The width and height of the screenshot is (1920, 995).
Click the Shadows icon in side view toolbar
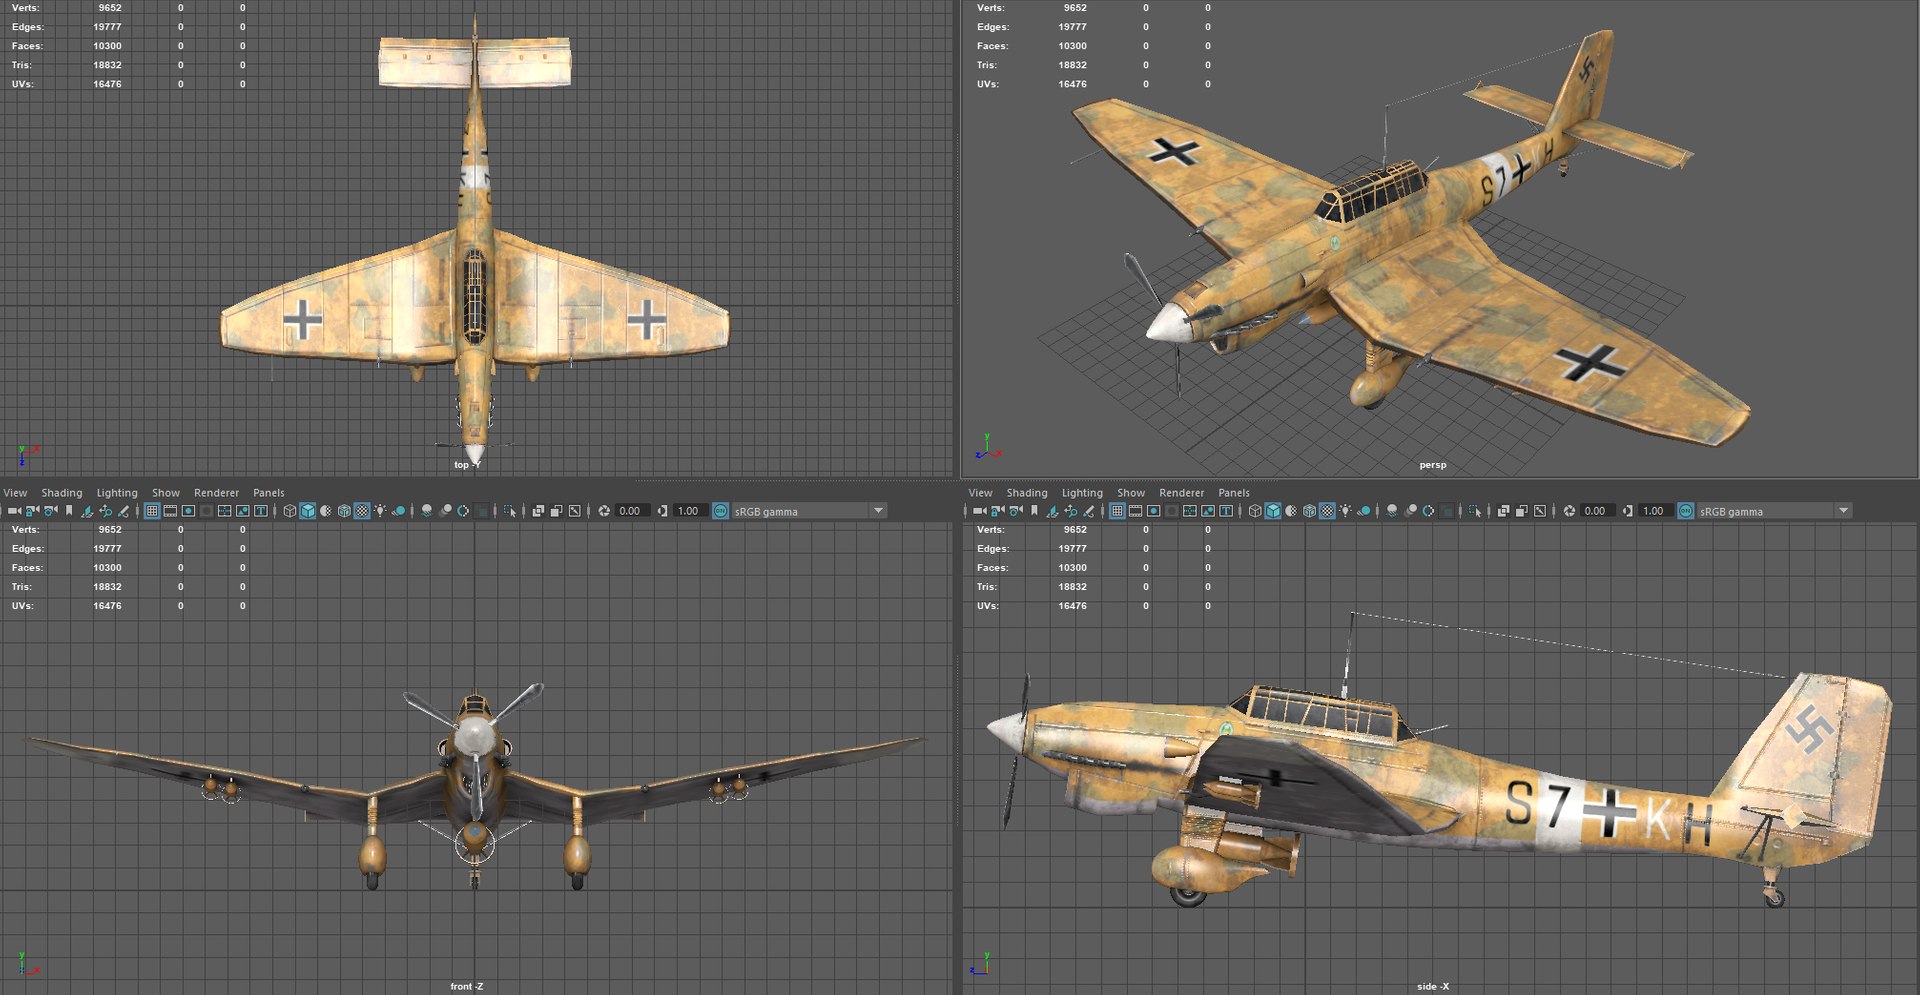[1363, 511]
